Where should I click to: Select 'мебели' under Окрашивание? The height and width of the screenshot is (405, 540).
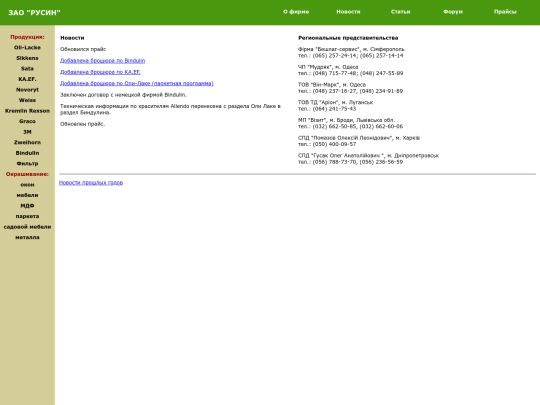[27, 195]
